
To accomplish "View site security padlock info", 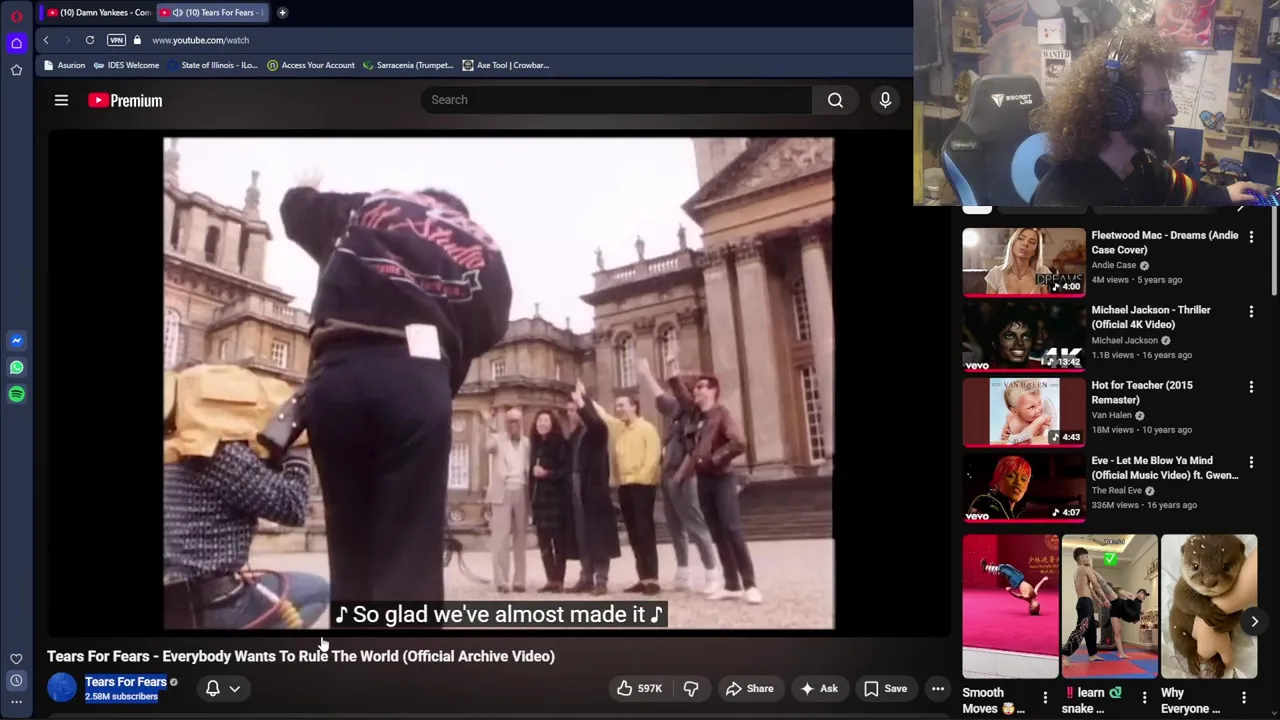I will point(137,40).
